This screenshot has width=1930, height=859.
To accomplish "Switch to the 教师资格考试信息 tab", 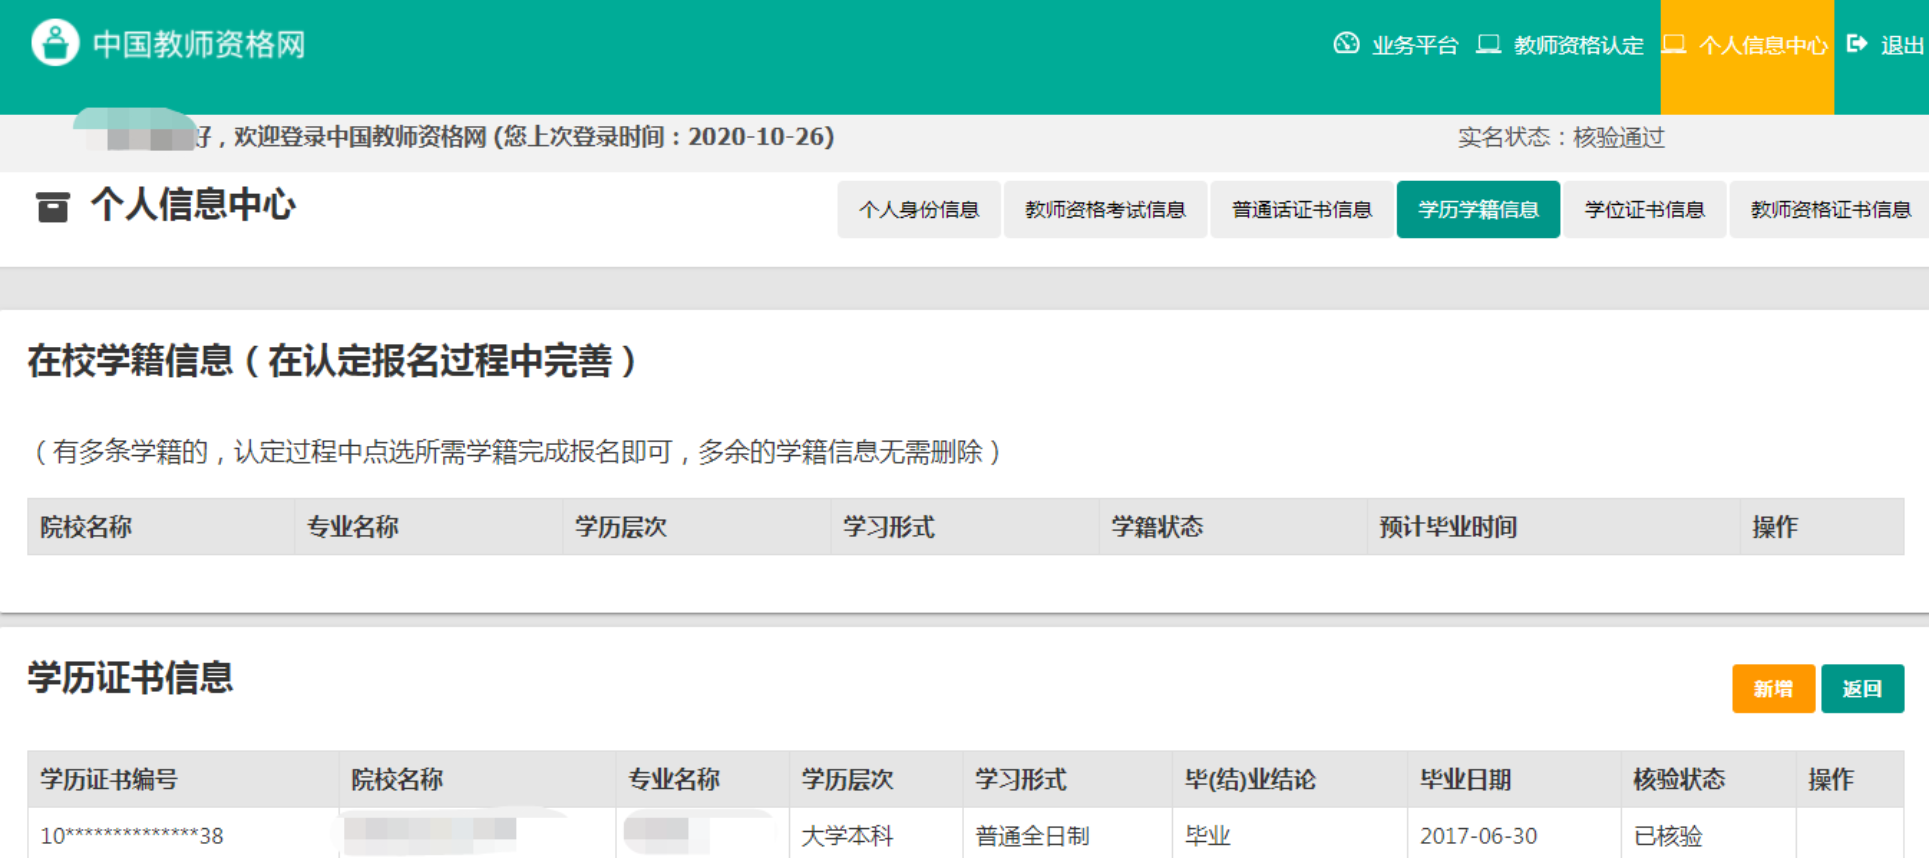I will [x=1105, y=210].
